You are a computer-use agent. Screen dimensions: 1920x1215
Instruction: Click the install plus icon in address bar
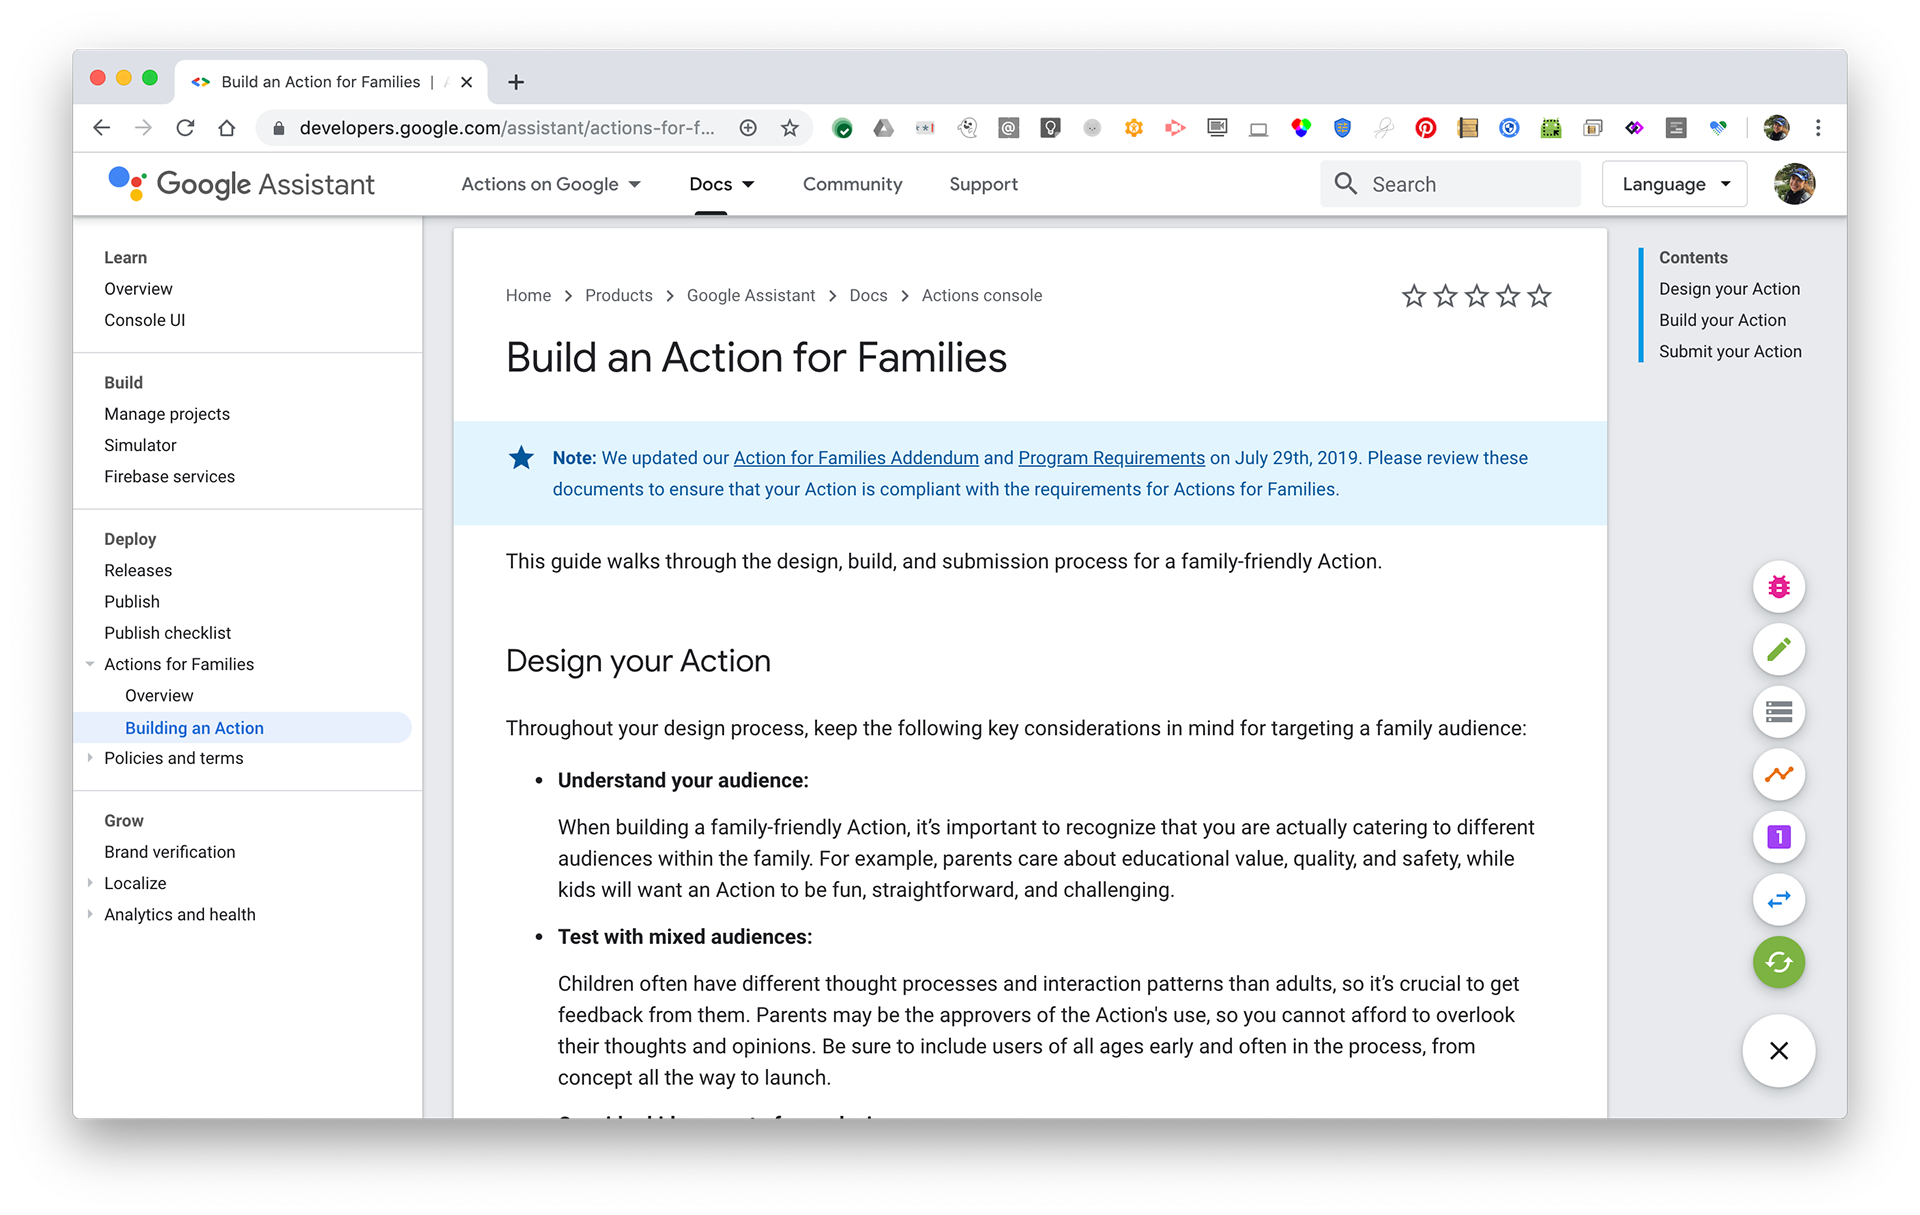(747, 128)
